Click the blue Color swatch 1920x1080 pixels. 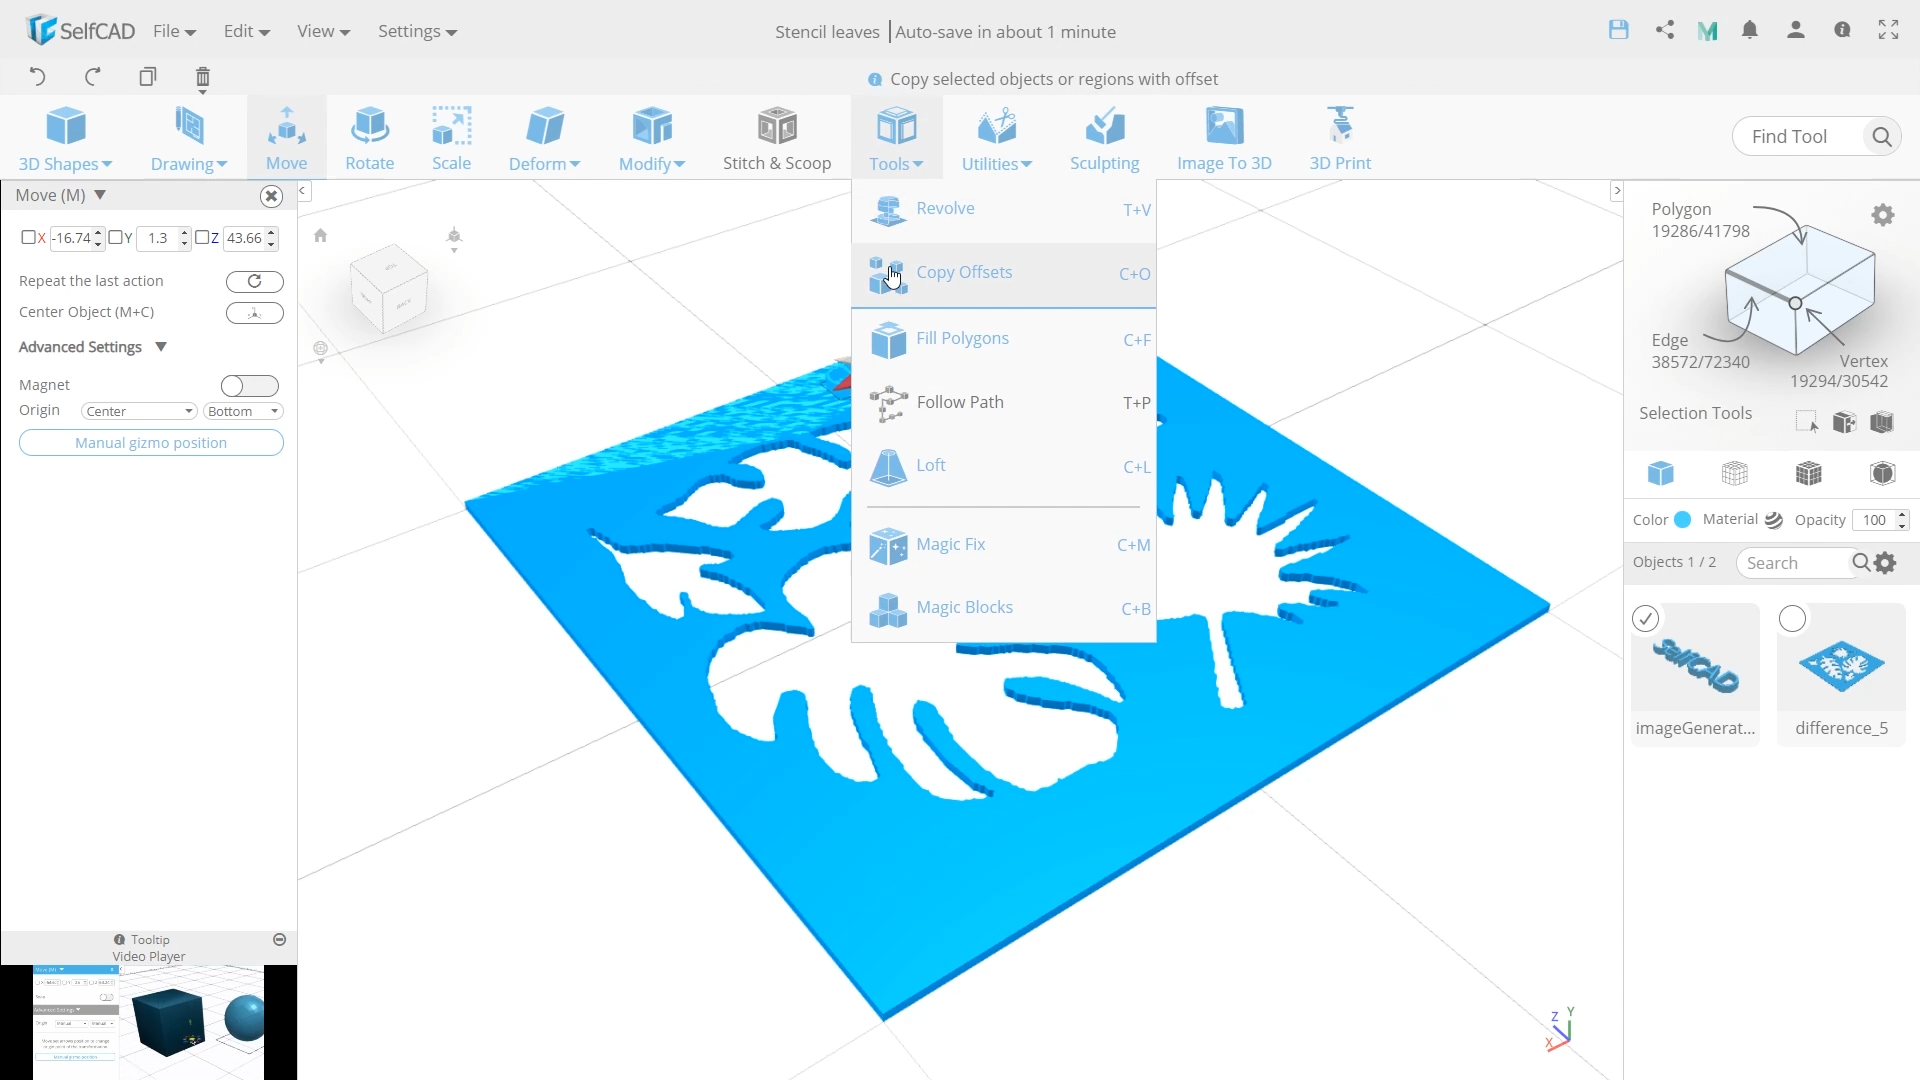tap(1682, 520)
